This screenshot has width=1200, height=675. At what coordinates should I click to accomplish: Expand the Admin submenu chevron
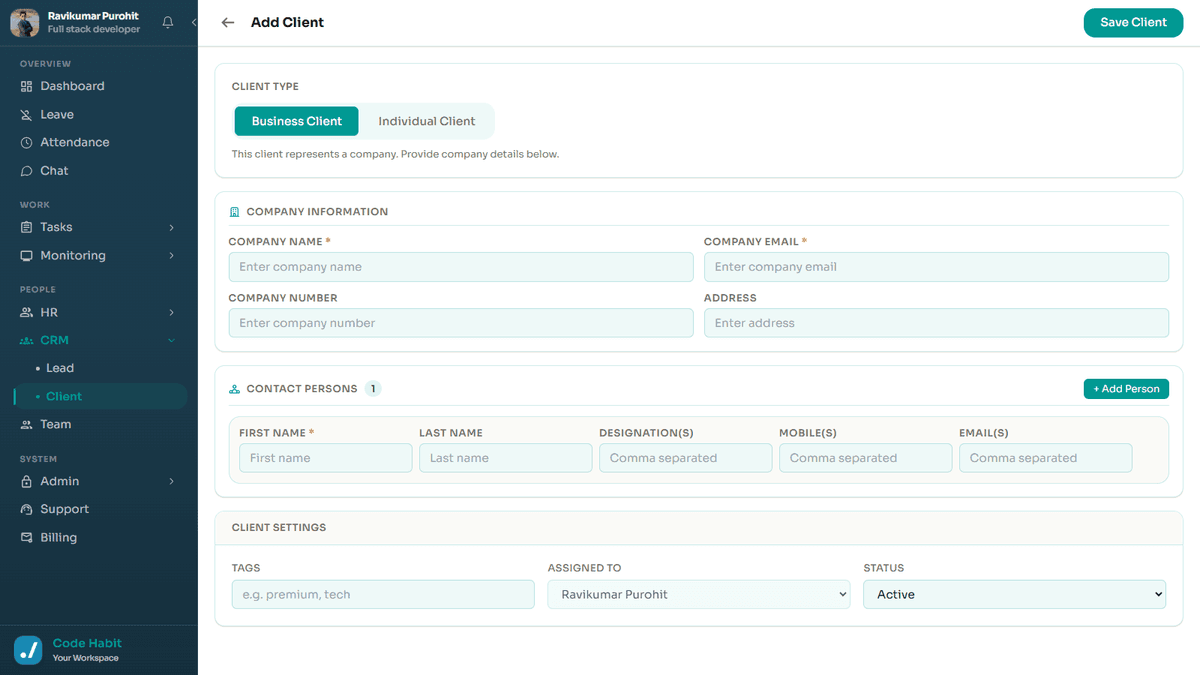[172, 481]
